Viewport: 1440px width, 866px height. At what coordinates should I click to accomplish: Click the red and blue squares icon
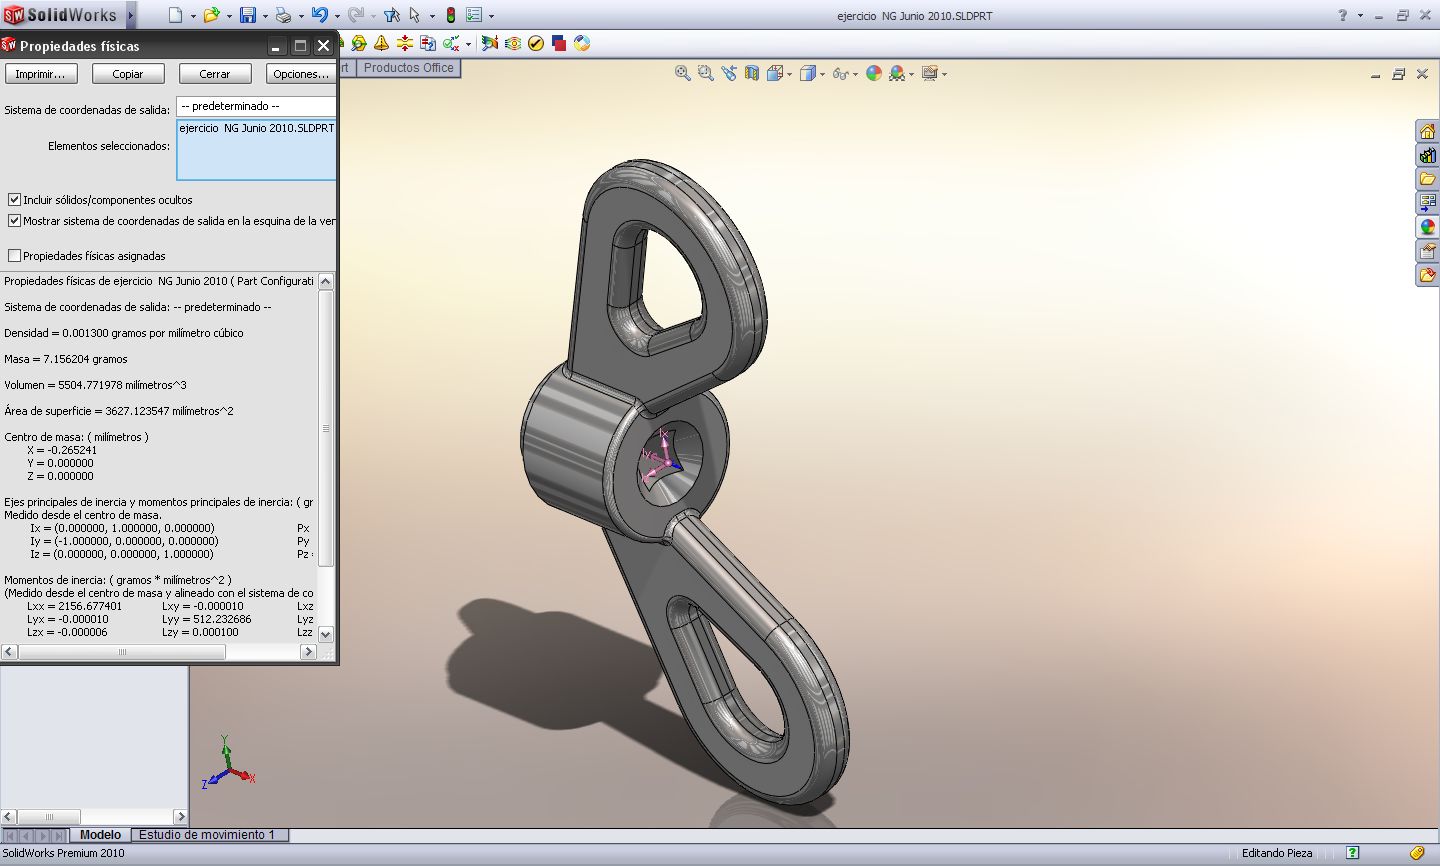coord(559,43)
